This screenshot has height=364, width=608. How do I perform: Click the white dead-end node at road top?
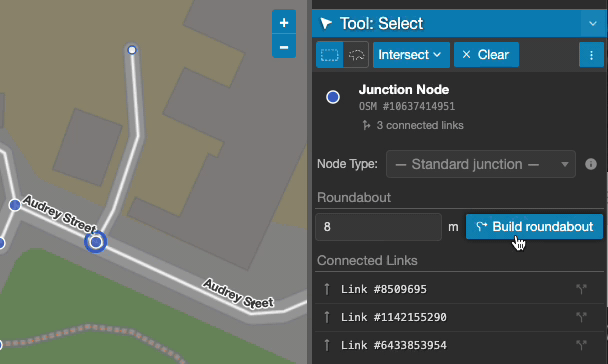(132, 50)
